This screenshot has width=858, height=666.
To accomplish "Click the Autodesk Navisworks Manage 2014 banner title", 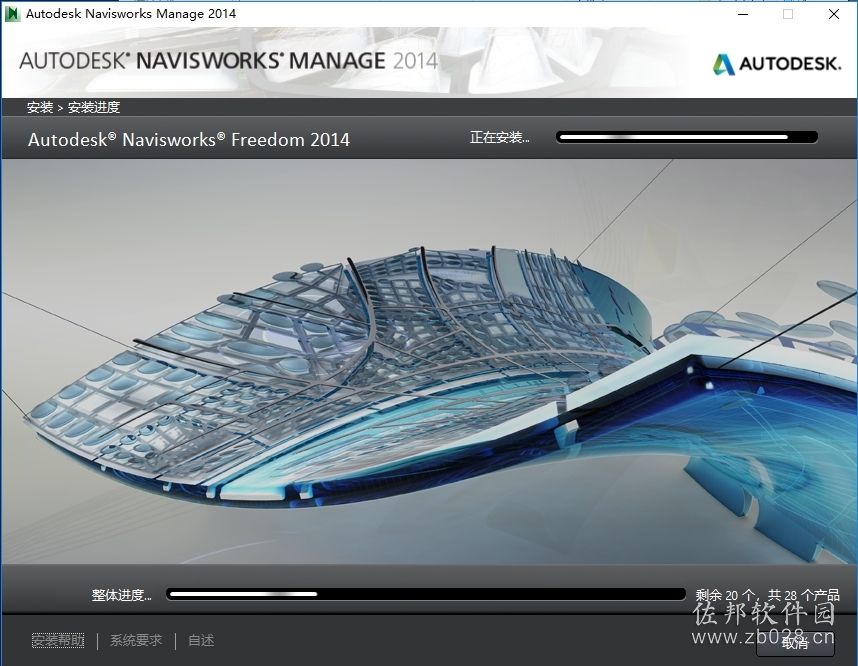I will 228,61.
